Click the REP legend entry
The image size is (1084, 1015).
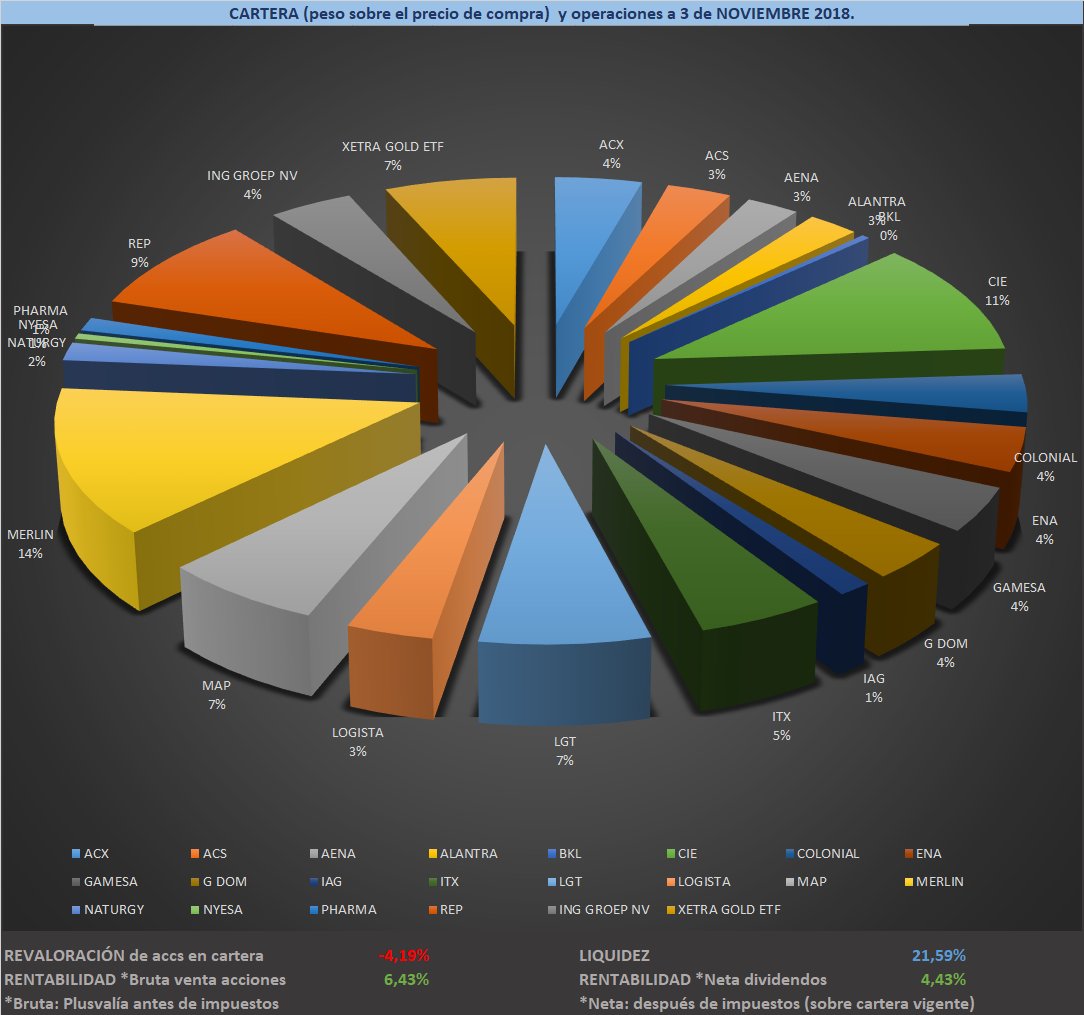pyautogui.click(x=446, y=910)
